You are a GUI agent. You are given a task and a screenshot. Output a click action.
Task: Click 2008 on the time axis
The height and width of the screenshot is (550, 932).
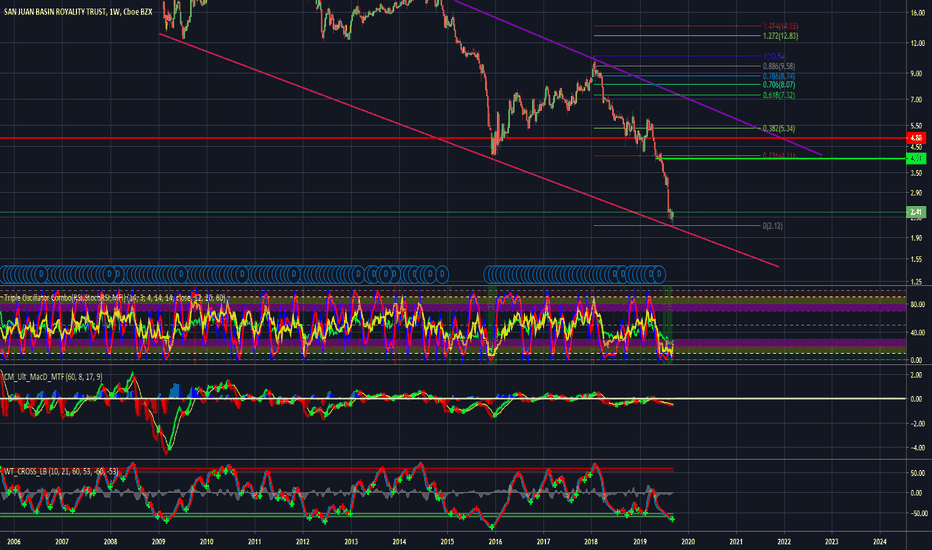[110, 542]
